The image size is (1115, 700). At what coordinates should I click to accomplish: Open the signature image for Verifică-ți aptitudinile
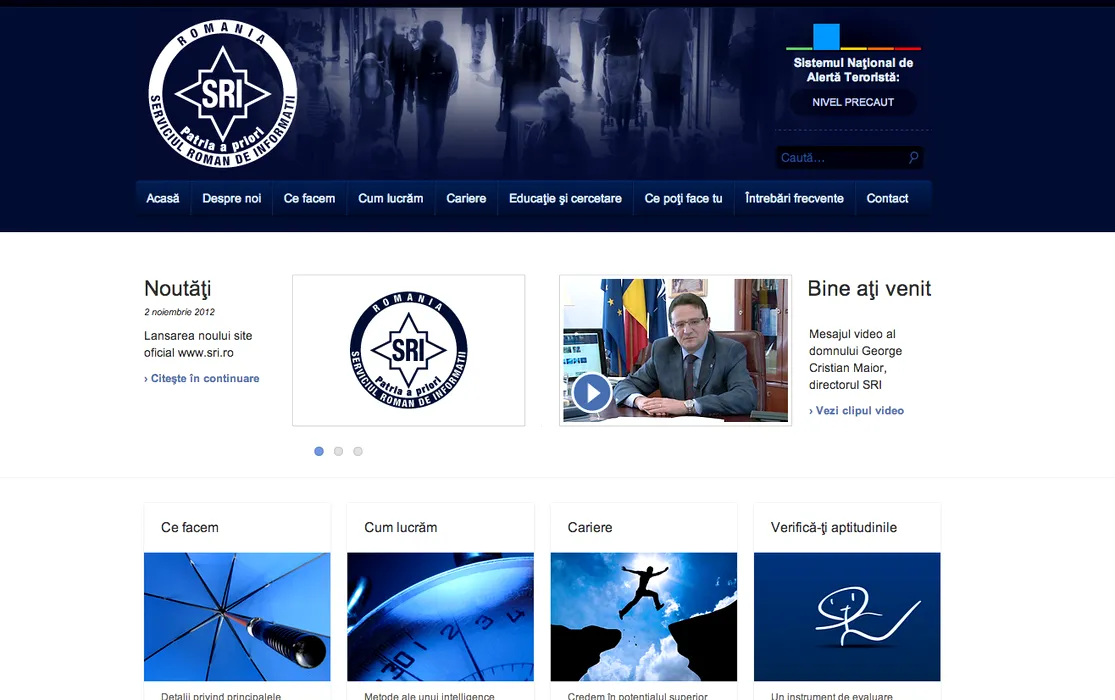pos(847,616)
